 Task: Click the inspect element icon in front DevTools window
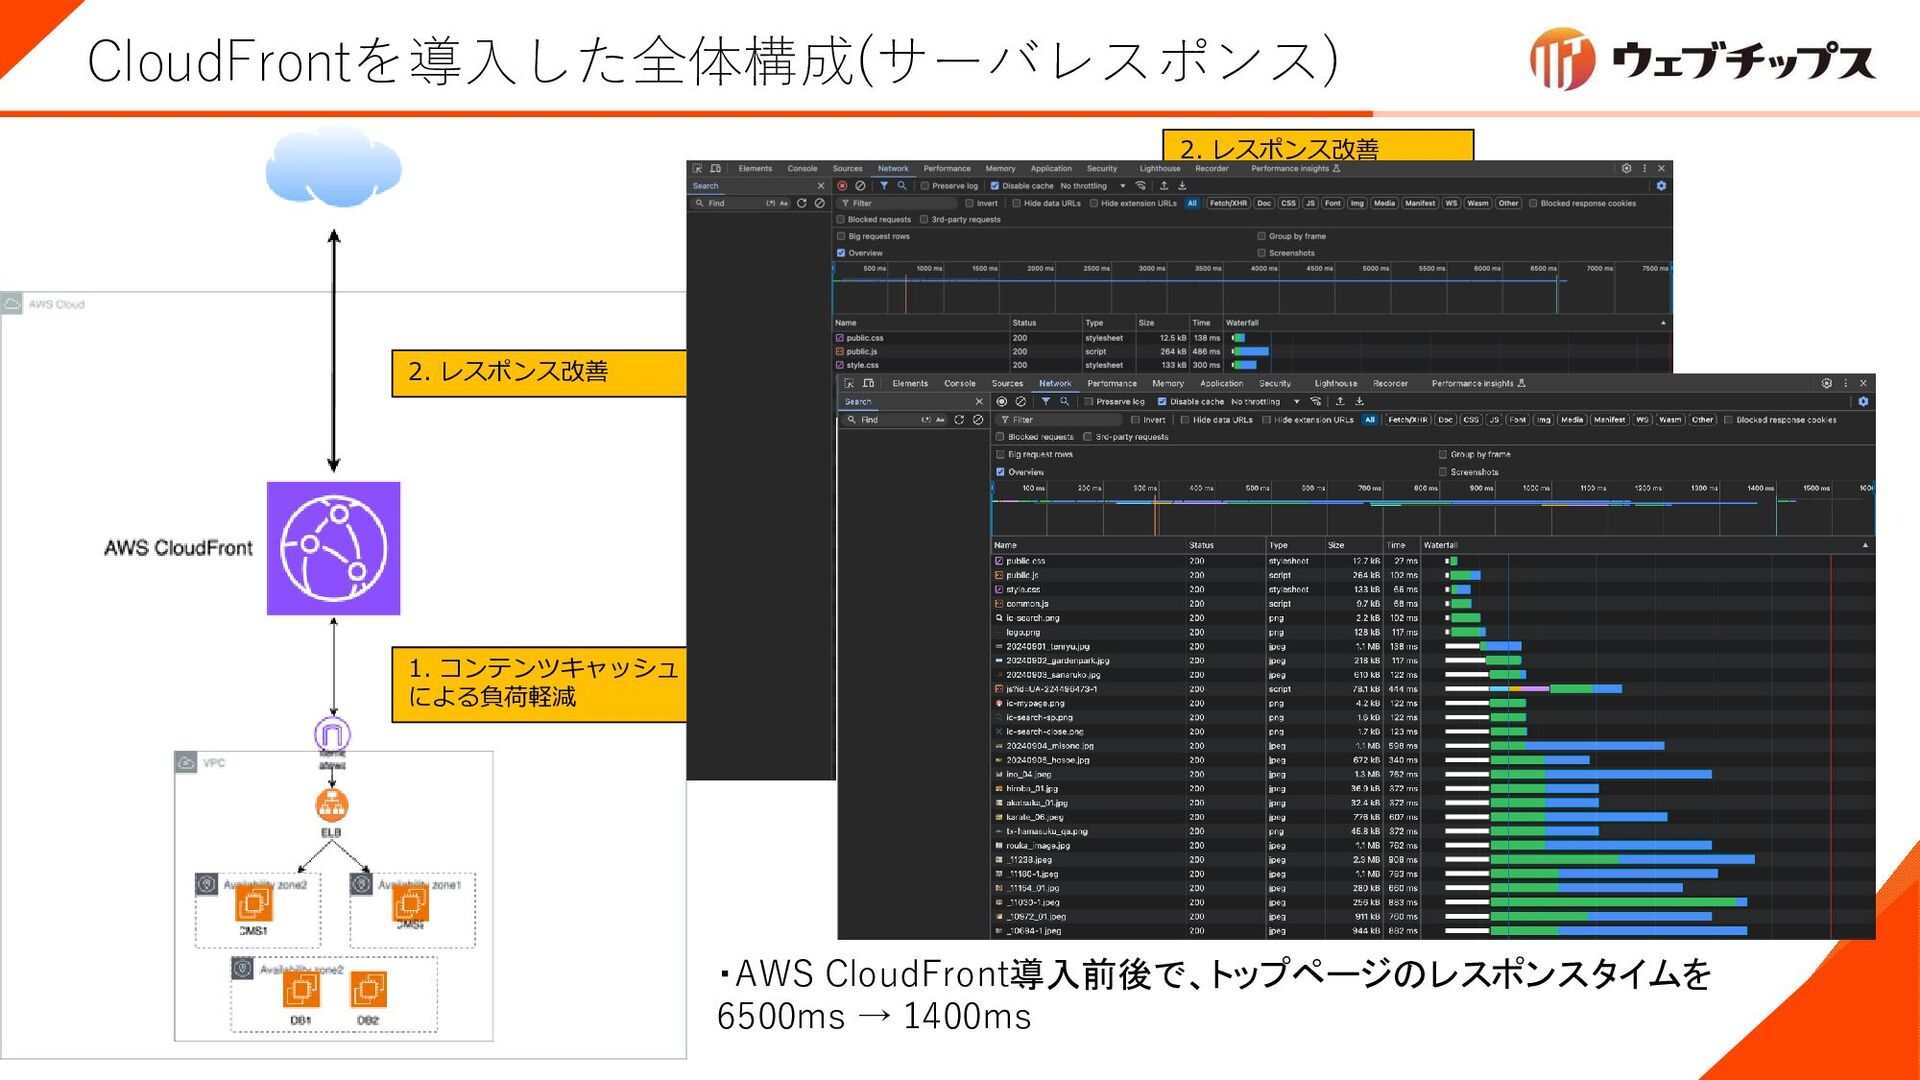[849, 384]
